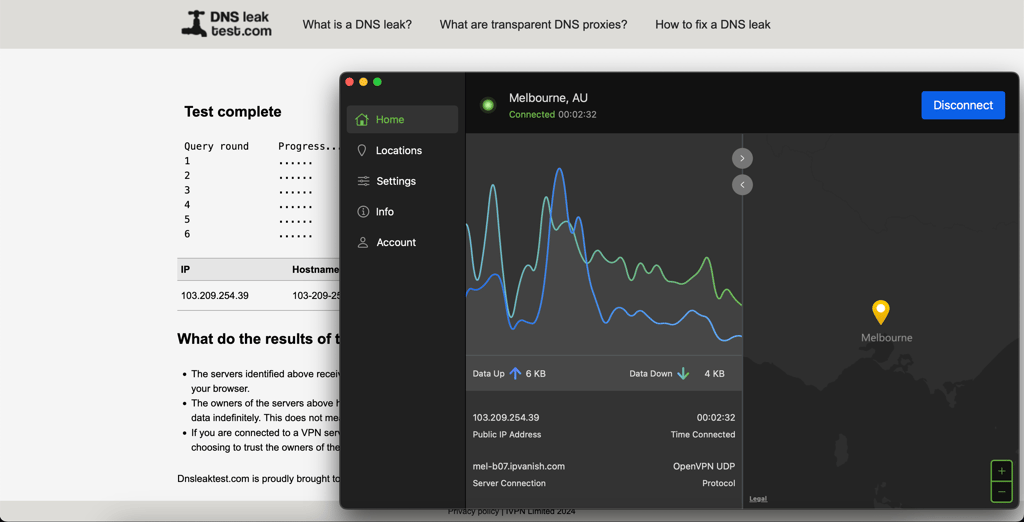Click the Data Up arrow icon
The height and width of the screenshot is (522, 1024).
515,374
